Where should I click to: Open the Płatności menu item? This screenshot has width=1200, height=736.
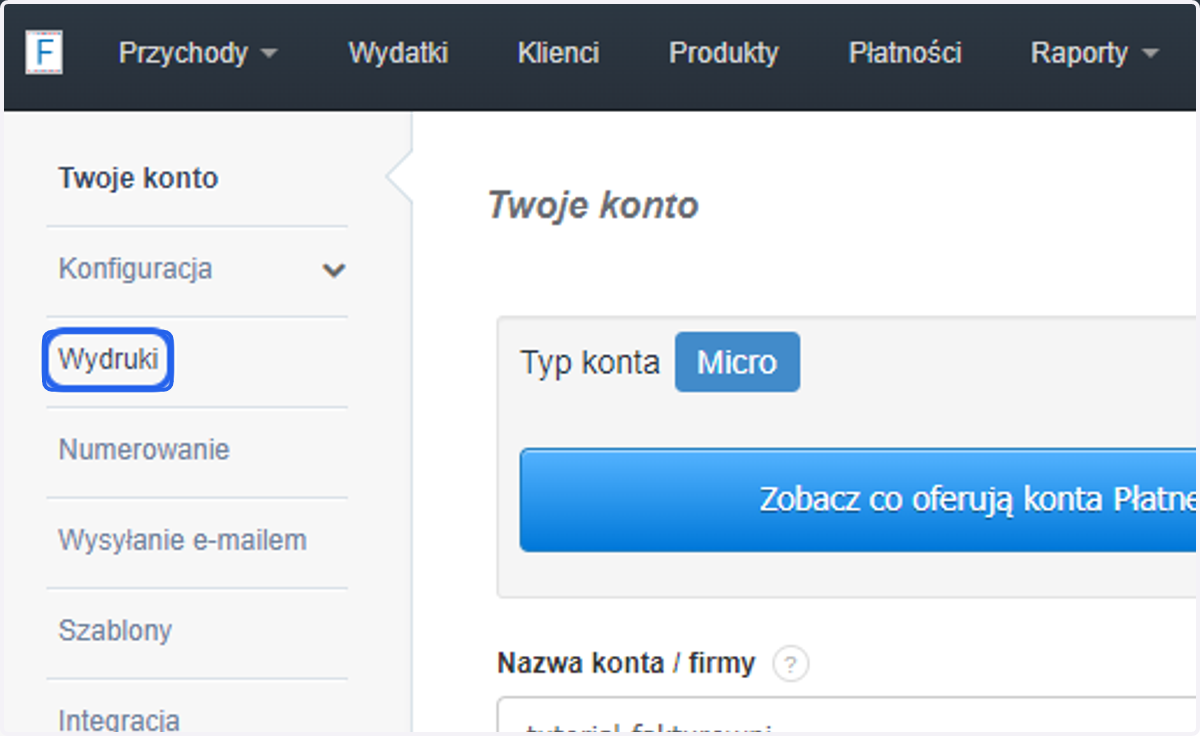click(905, 53)
